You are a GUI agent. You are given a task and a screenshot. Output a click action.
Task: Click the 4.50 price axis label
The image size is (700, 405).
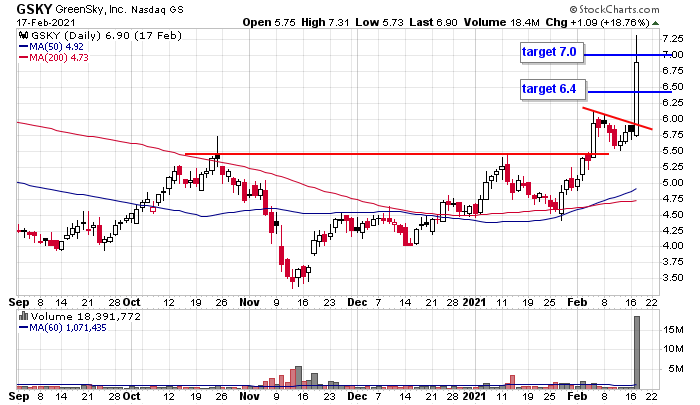673,215
